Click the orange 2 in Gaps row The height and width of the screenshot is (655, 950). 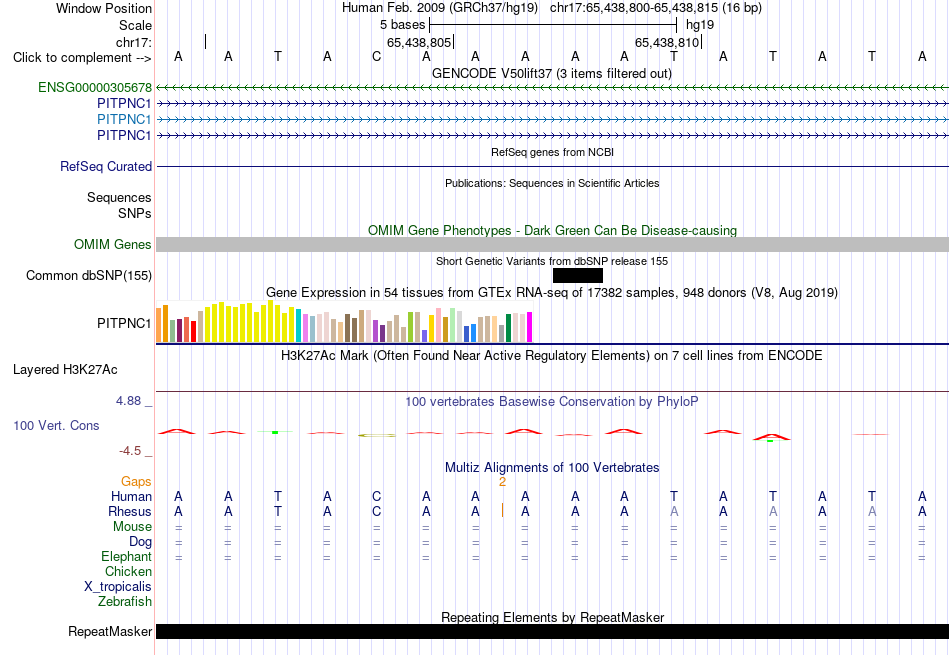coord(502,482)
